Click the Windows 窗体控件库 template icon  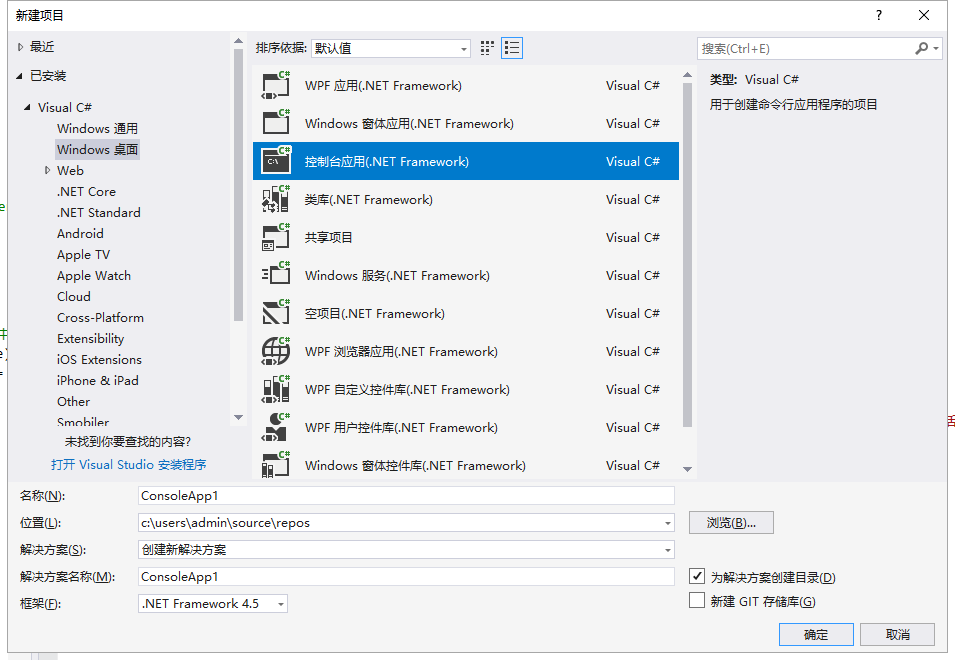(275, 465)
